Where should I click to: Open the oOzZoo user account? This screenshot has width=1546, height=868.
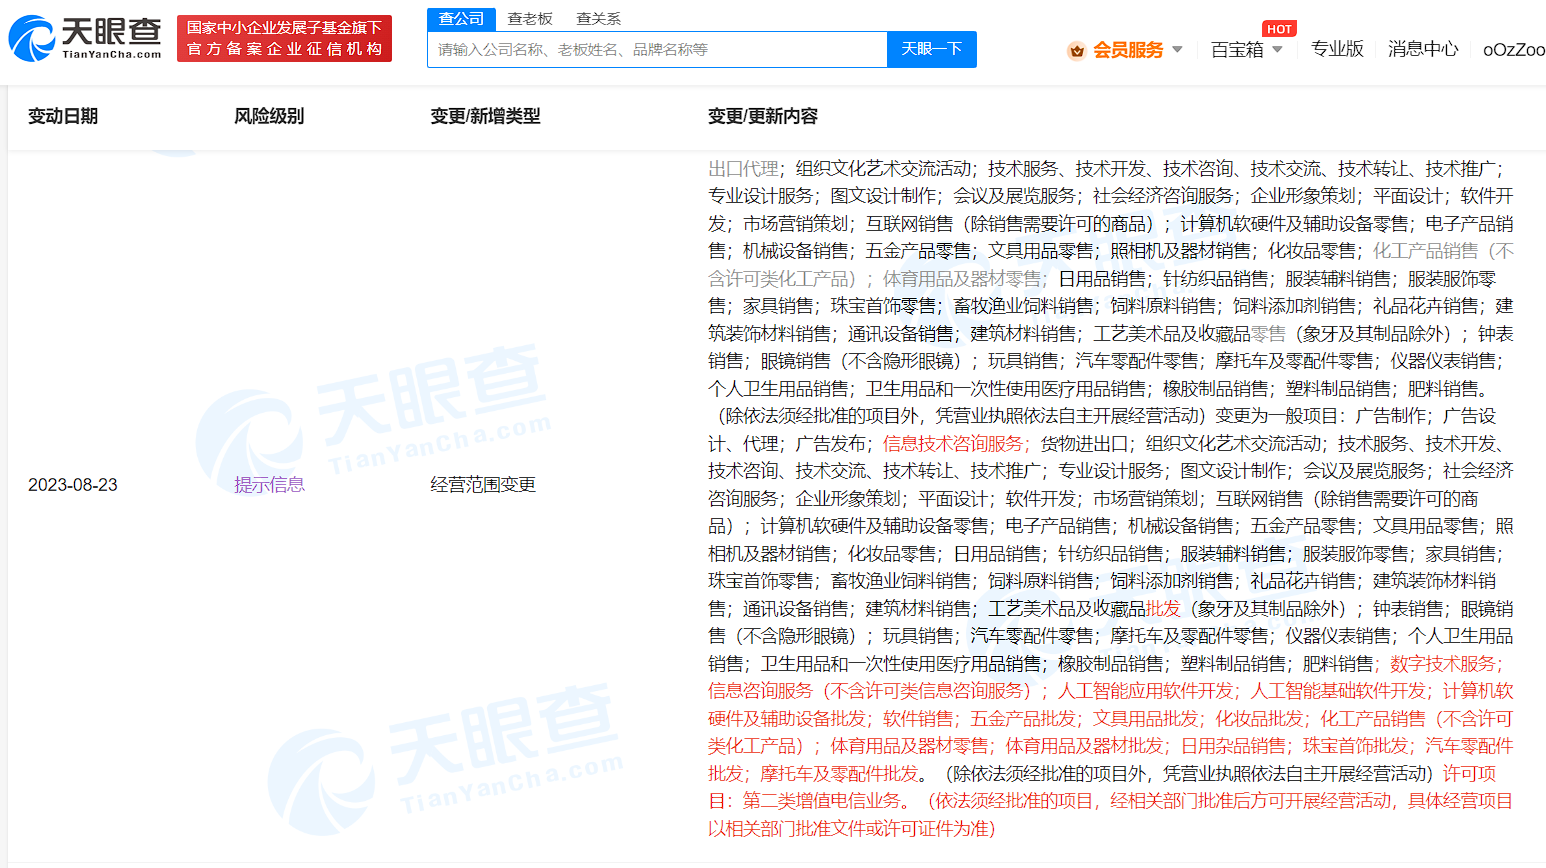(1514, 50)
